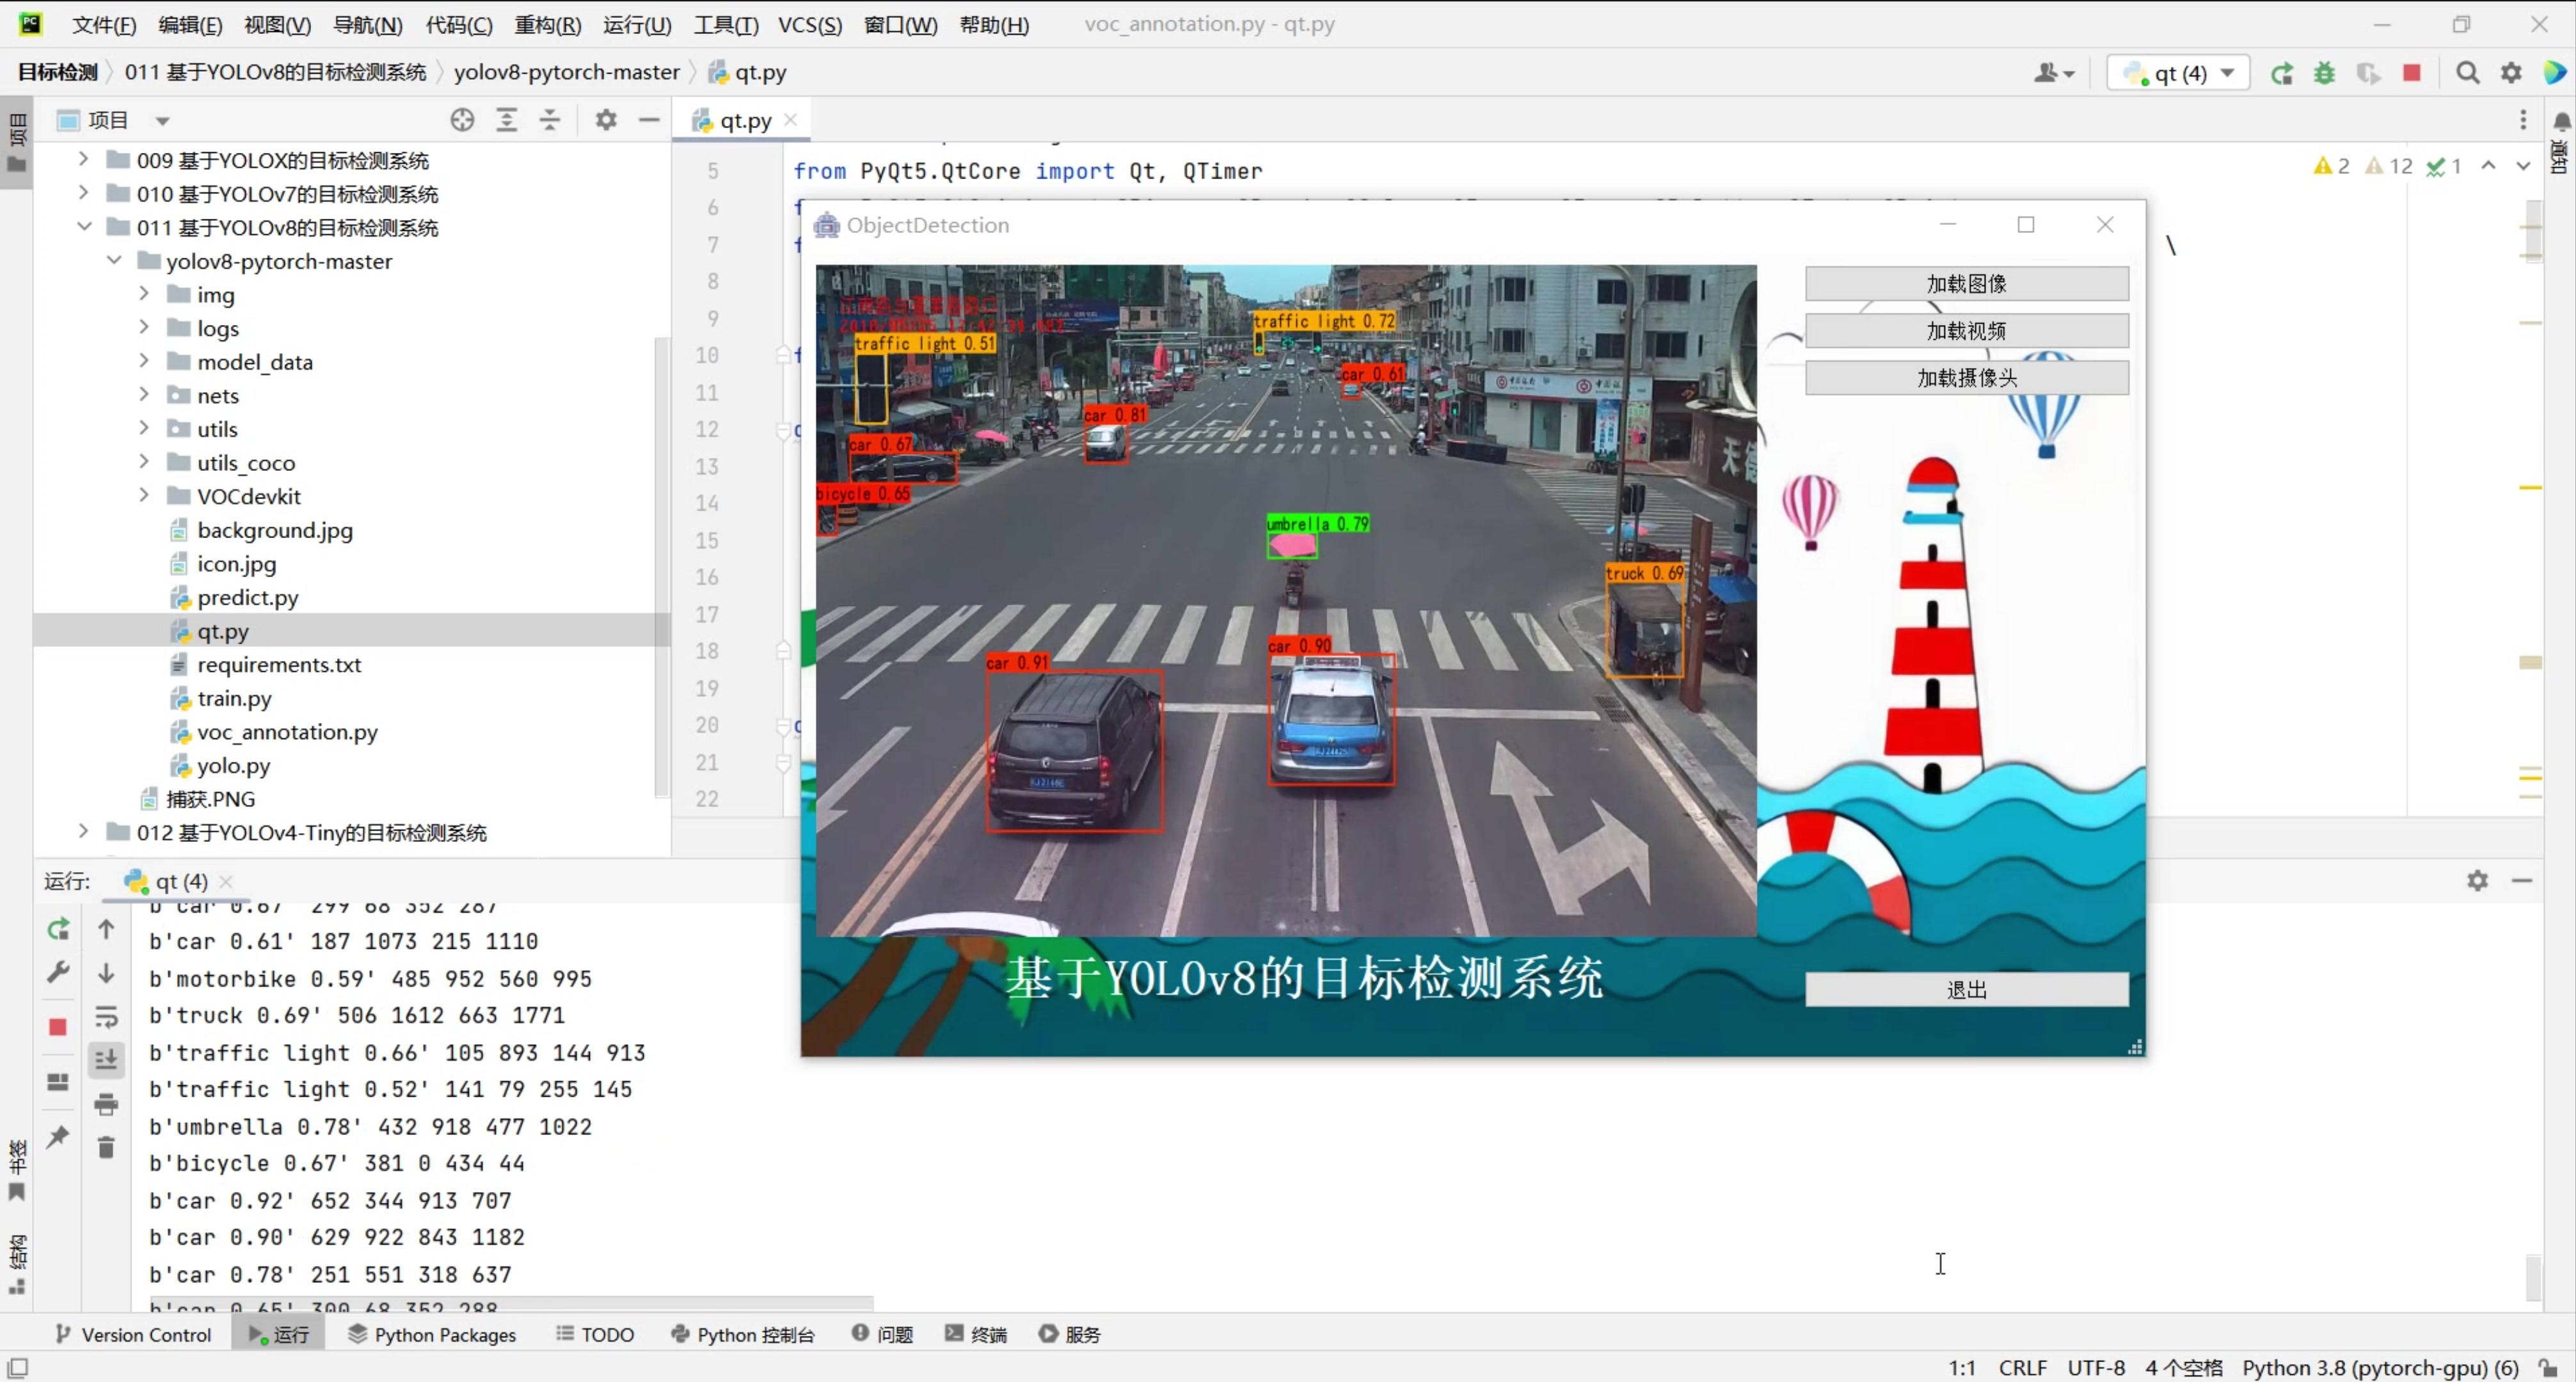The image size is (2576, 1382).
Task: Open the 运行(U) menu
Action: (x=636, y=25)
